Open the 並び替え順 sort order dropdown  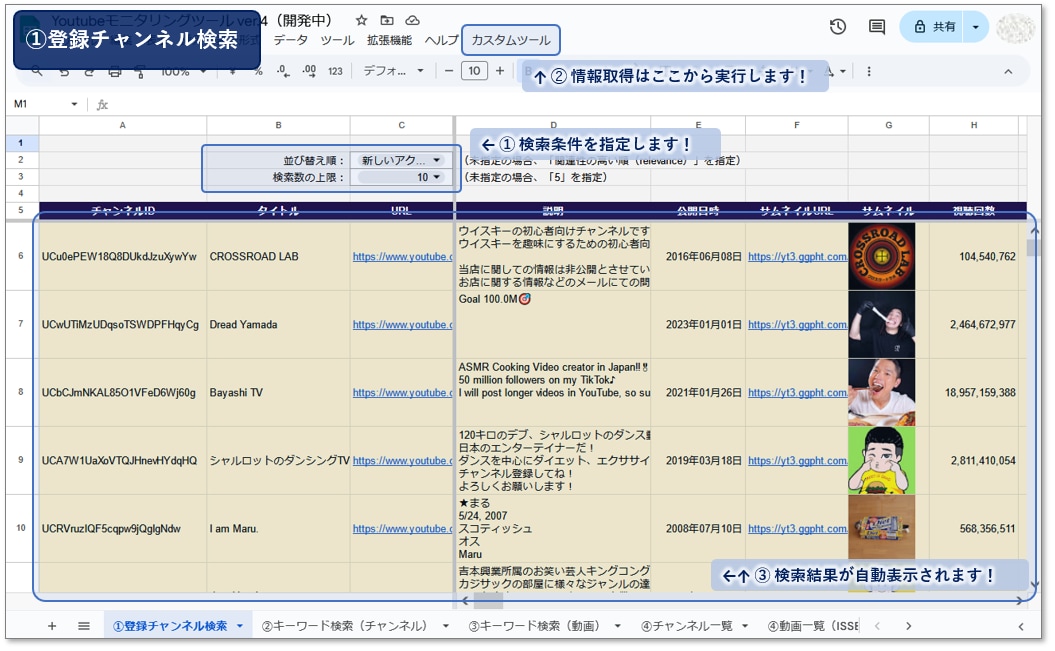[401, 160]
